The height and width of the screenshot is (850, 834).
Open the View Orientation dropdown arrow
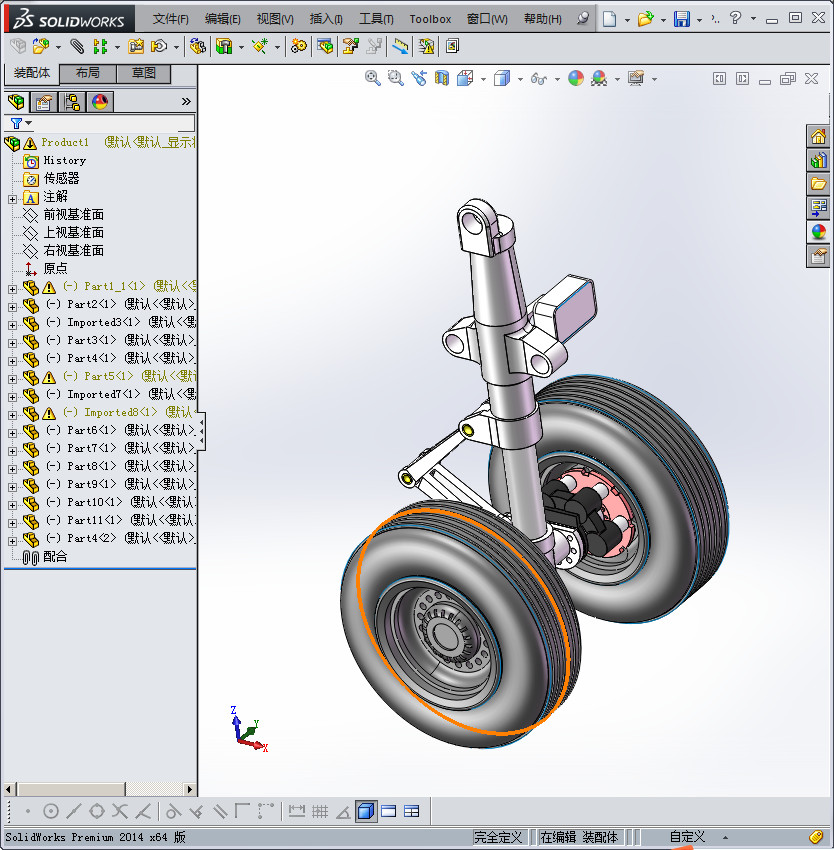pos(483,80)
